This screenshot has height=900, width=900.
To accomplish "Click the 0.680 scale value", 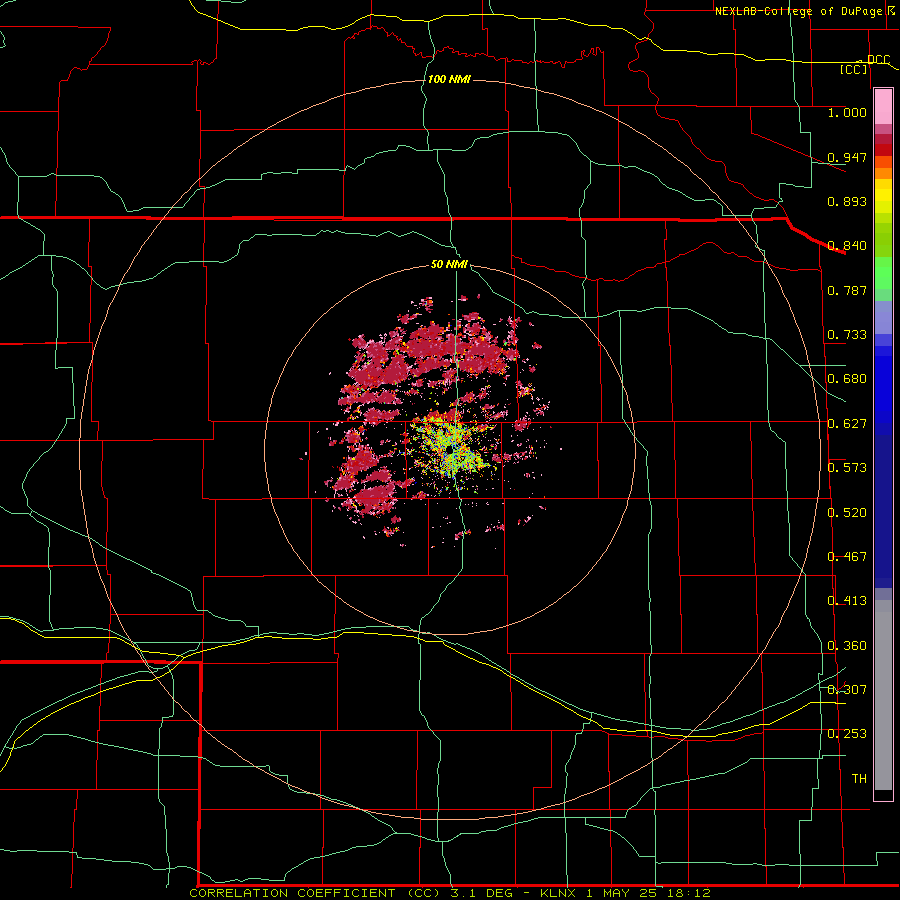I will (x=847, y=379).
